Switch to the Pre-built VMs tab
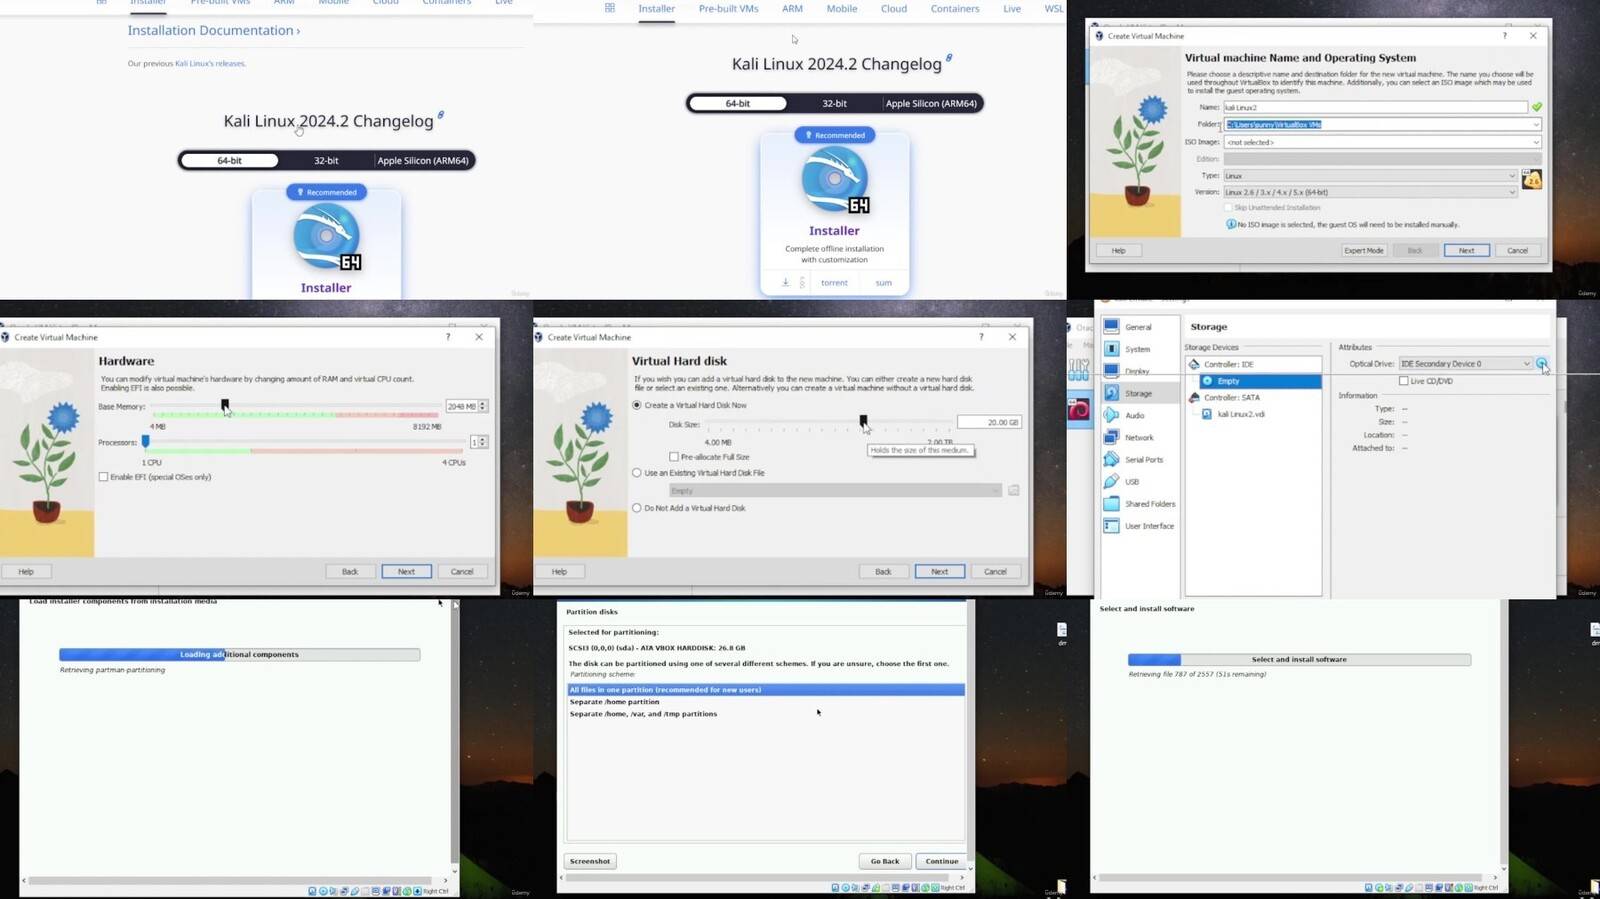 coord(728,9)
